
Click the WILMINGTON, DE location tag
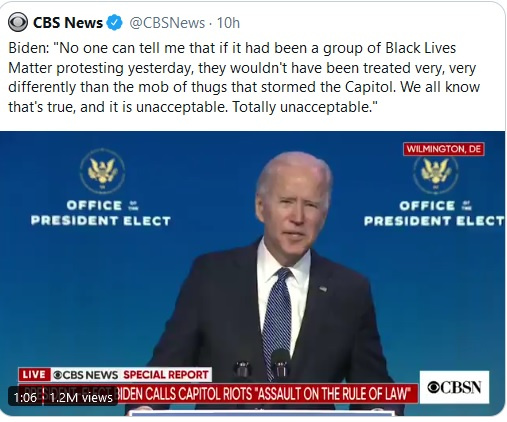tap(444, 149)
